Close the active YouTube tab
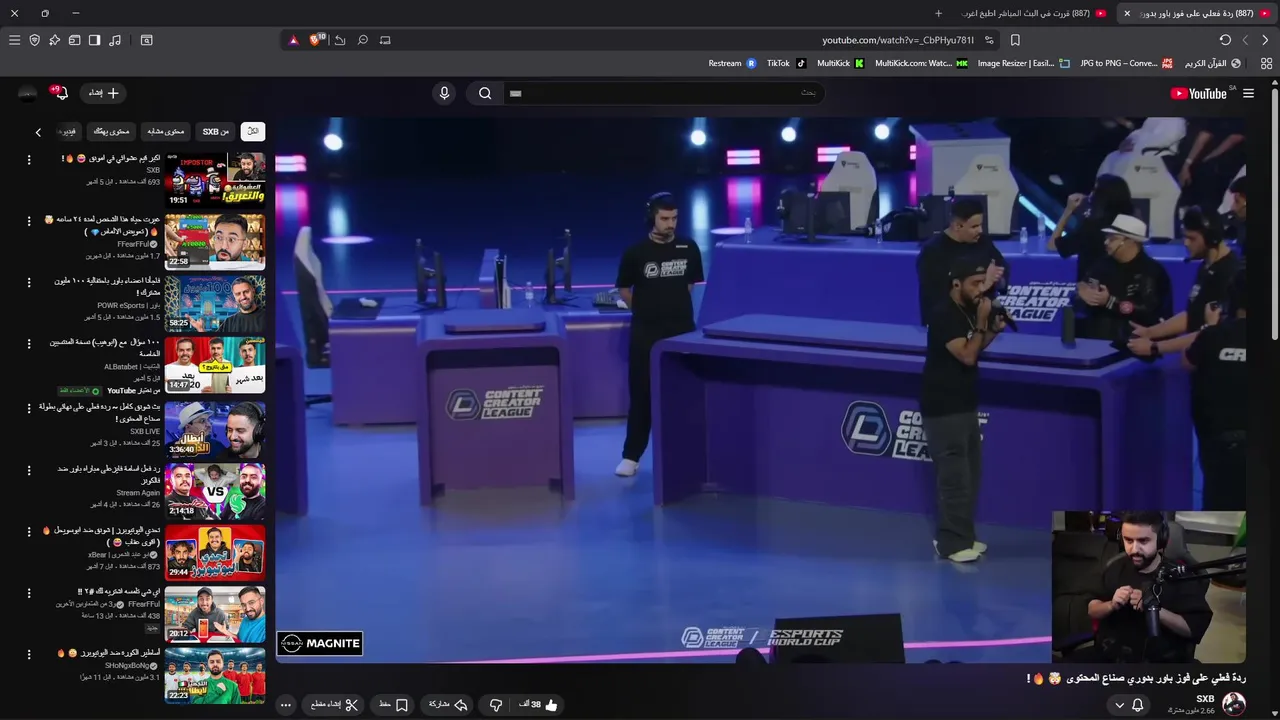Viewport: 1280px width, 720px height. click(1127, 13)
